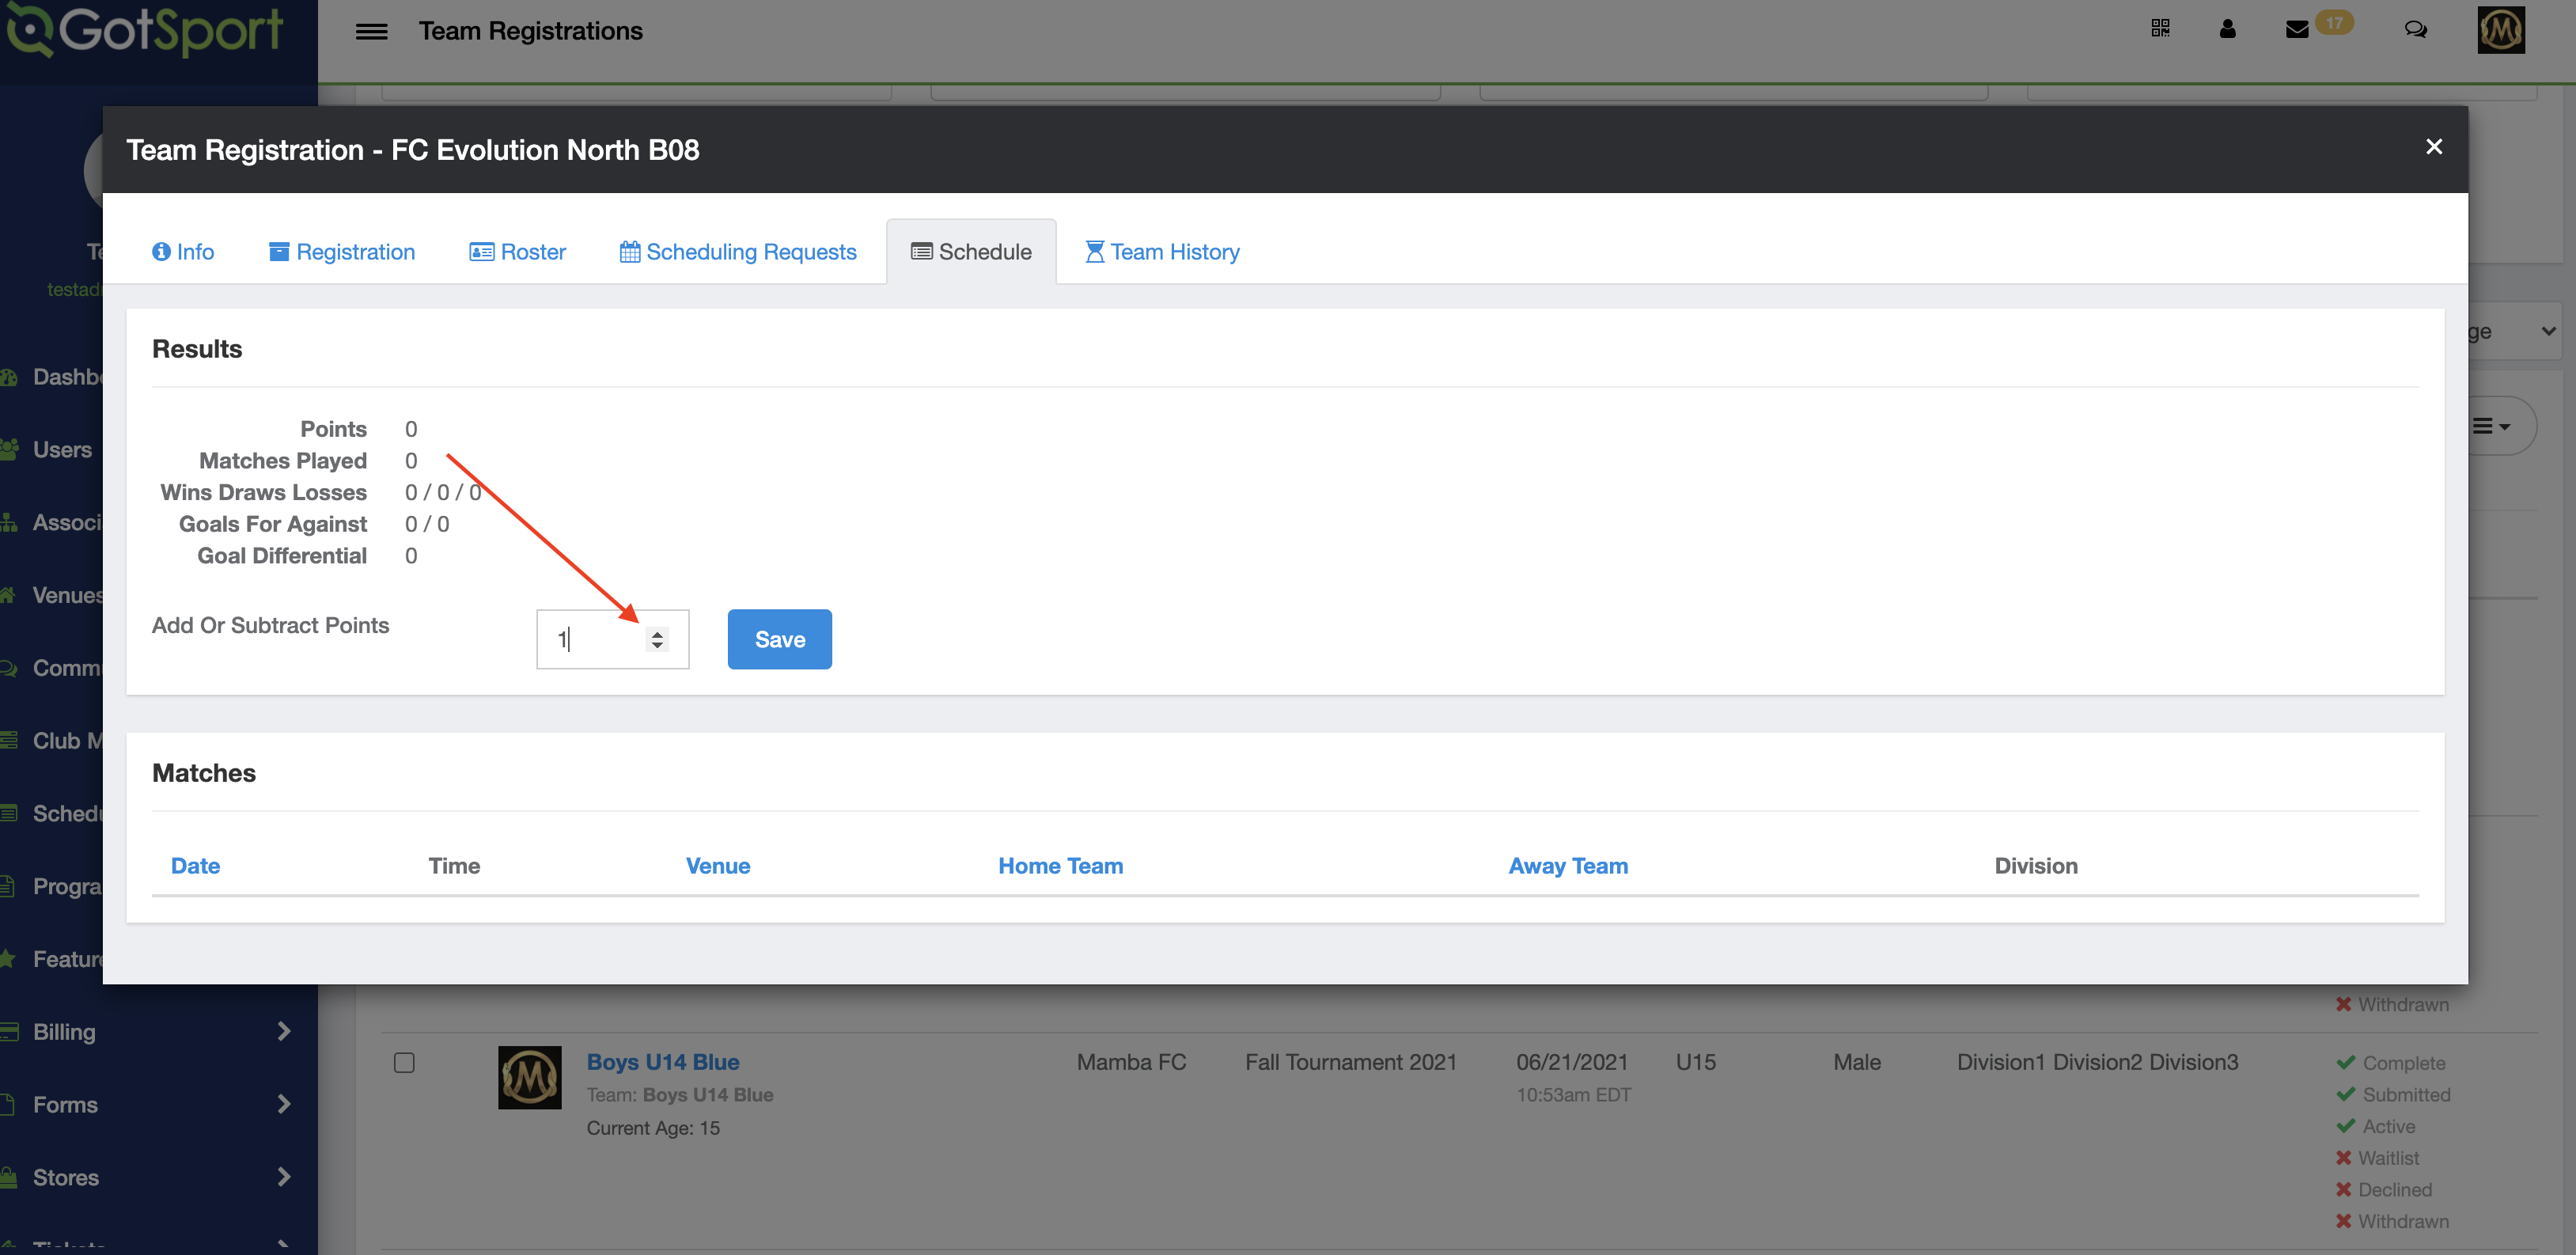This screenshot has width=2576, height=1255.
Task: Sort matches by Date column
Action: coord(195,866)
